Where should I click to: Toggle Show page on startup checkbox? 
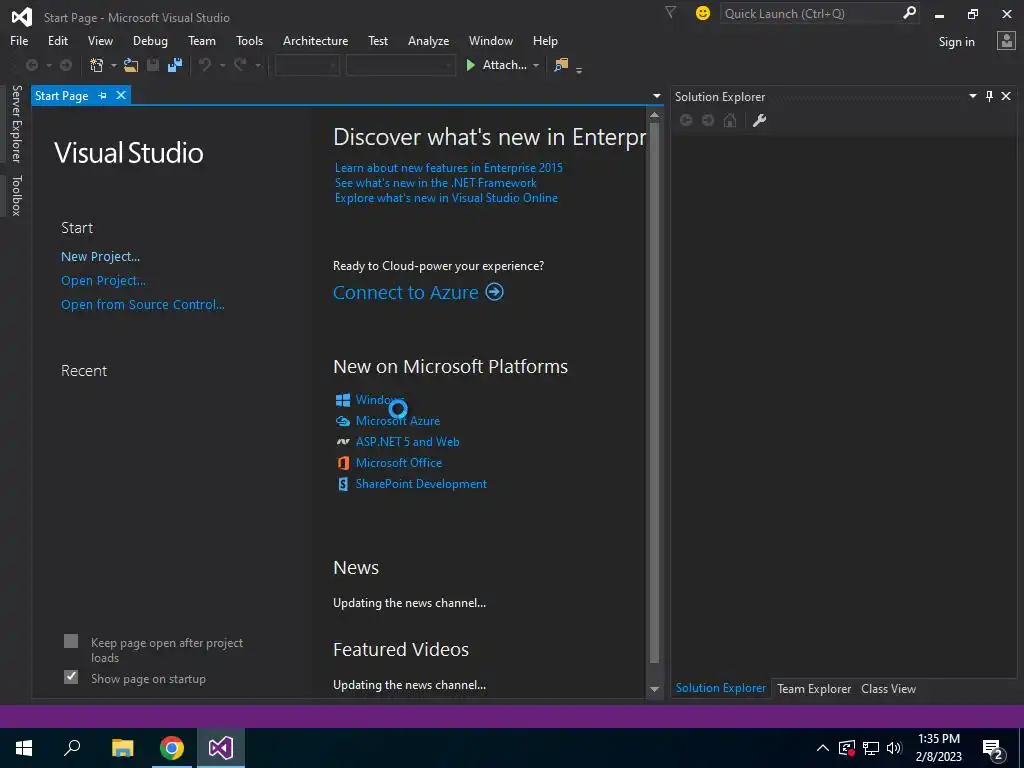(x=71, y=677)
